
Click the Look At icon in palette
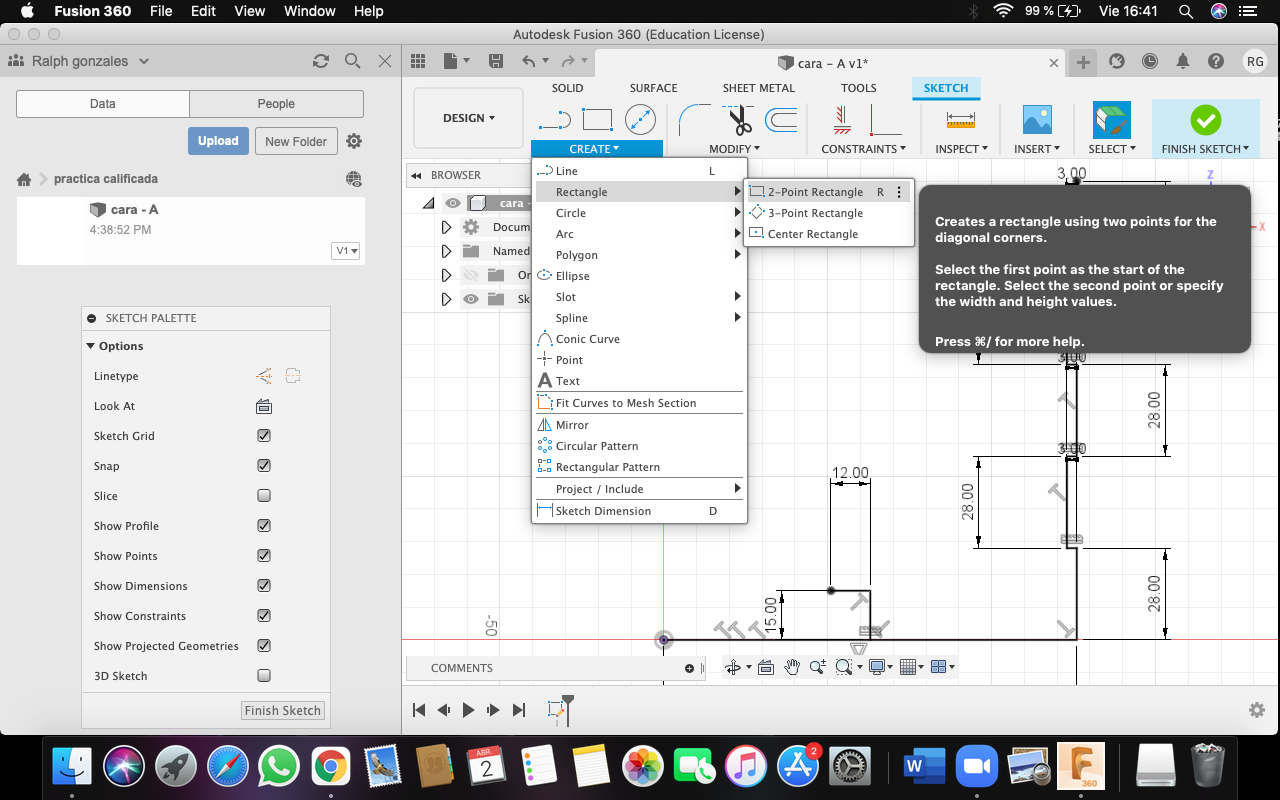[x=264, y=406]
